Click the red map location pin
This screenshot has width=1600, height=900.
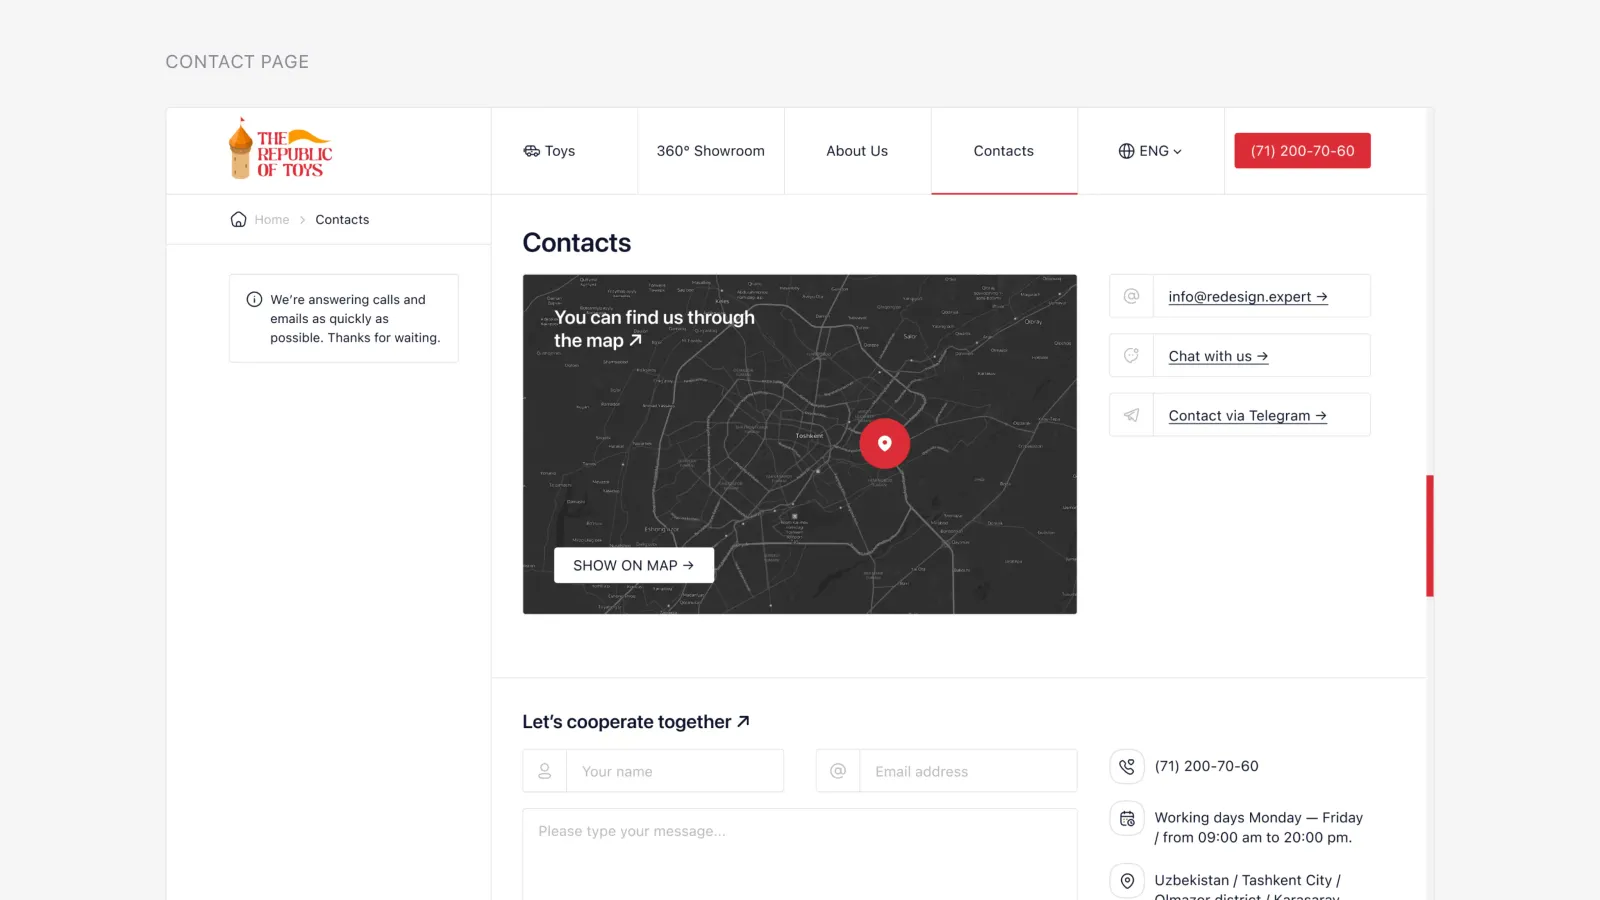coord(885,443)
